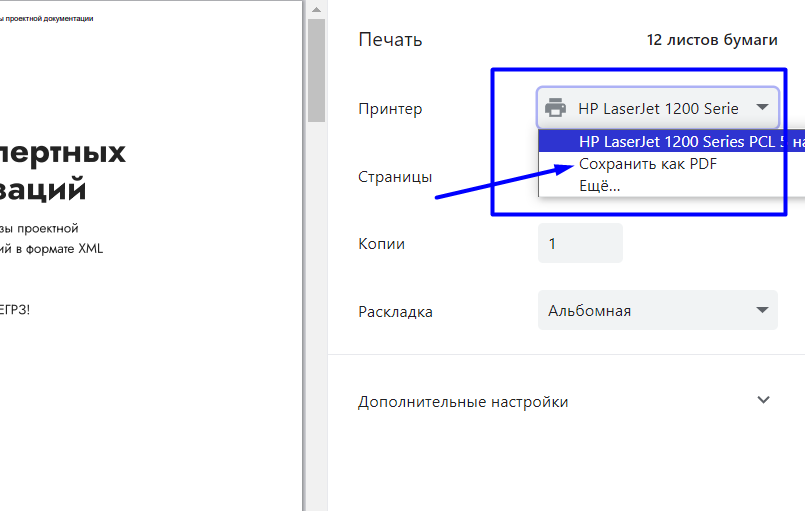Click the Копии number input field

(x=580, y=243)
